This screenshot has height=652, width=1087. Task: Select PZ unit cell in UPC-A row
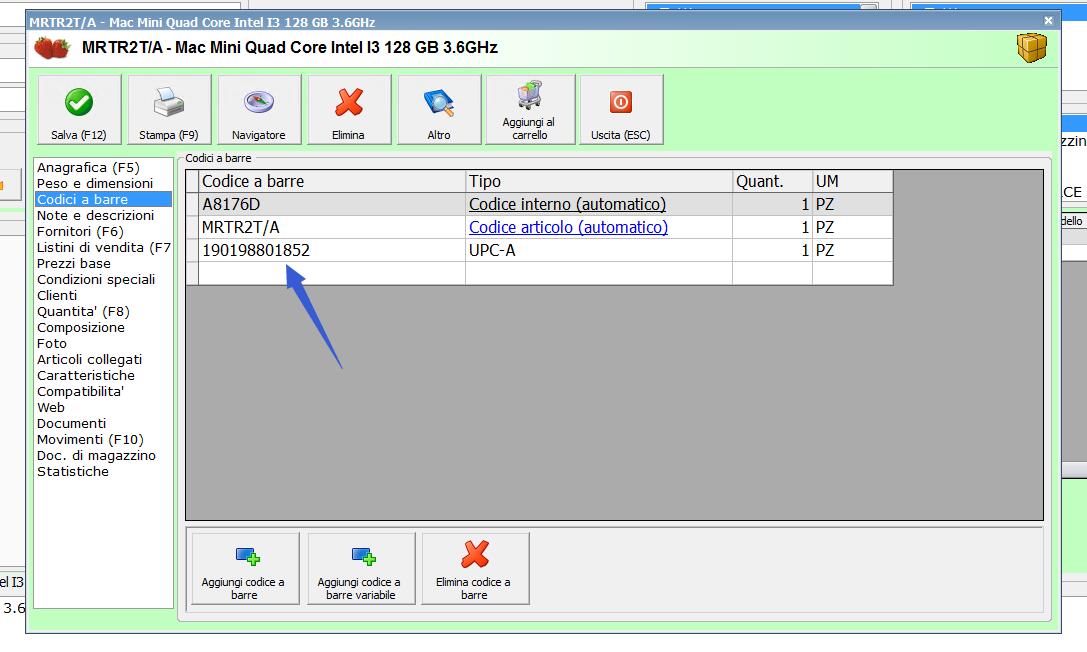pos(853,250)
